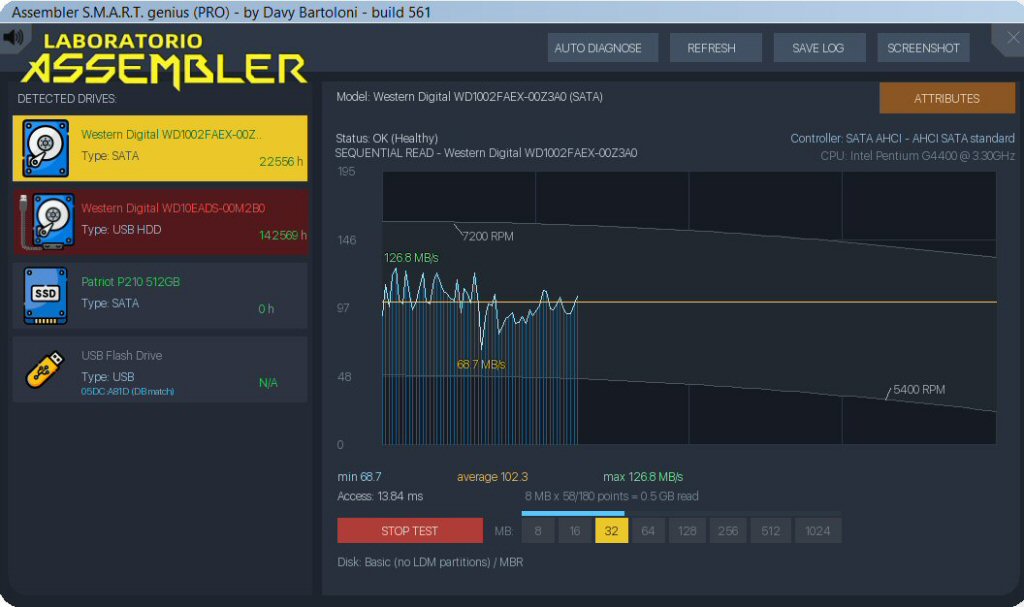Click the average 102.3 readout
Viewport: 1024px width, 607px height.
(492, 477)
